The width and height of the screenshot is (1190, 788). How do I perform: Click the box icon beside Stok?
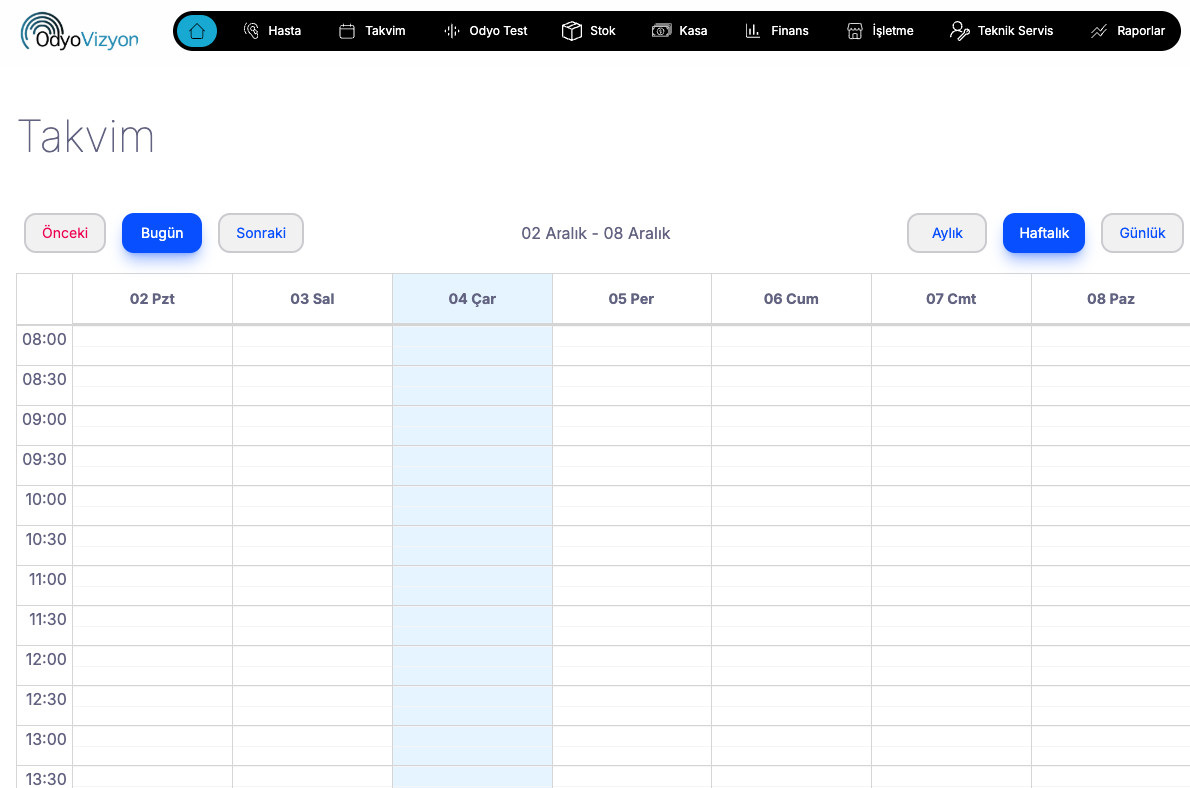click(x=572, y=31)
